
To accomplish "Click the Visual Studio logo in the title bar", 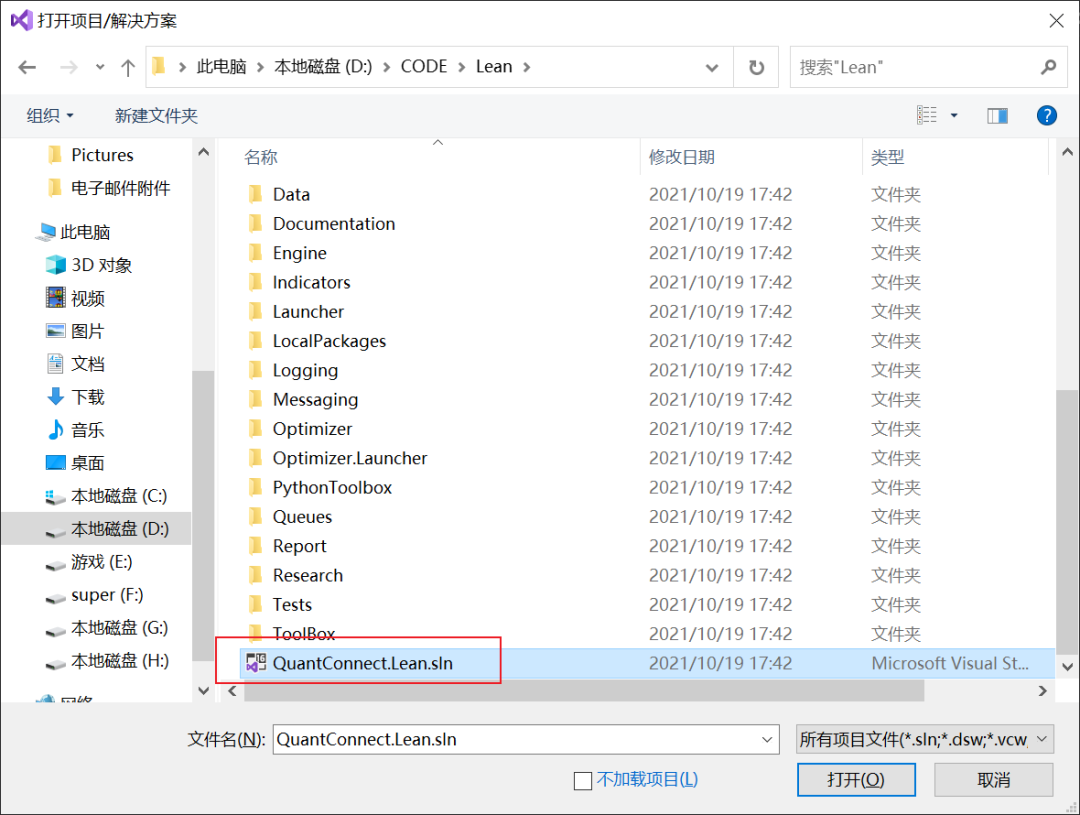I will point(20,20).
